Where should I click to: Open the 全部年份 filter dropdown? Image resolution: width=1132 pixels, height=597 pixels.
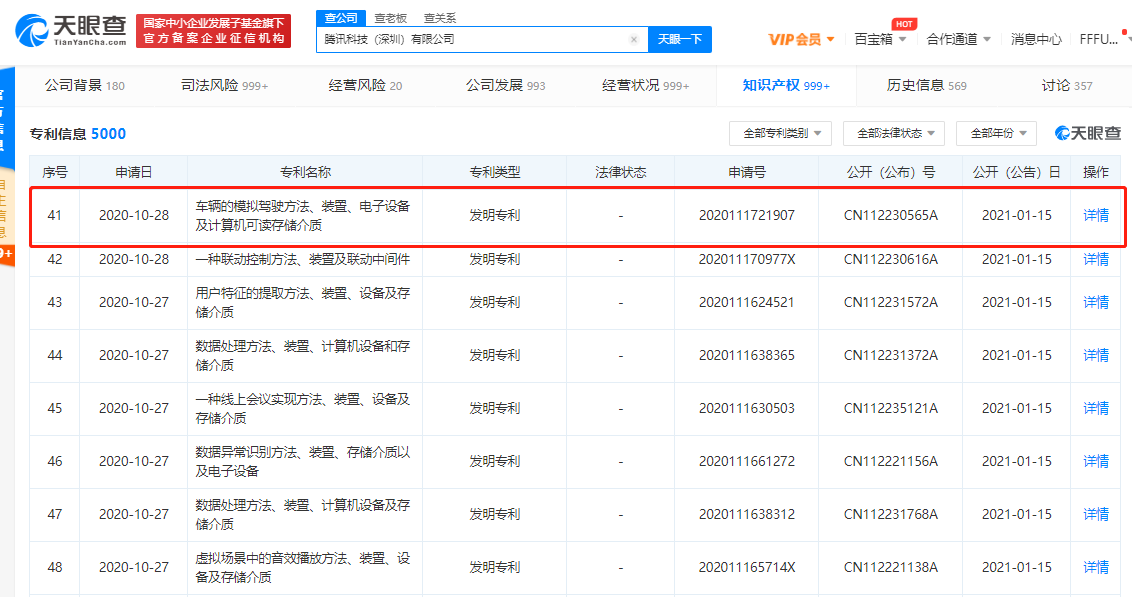point(996,133)
